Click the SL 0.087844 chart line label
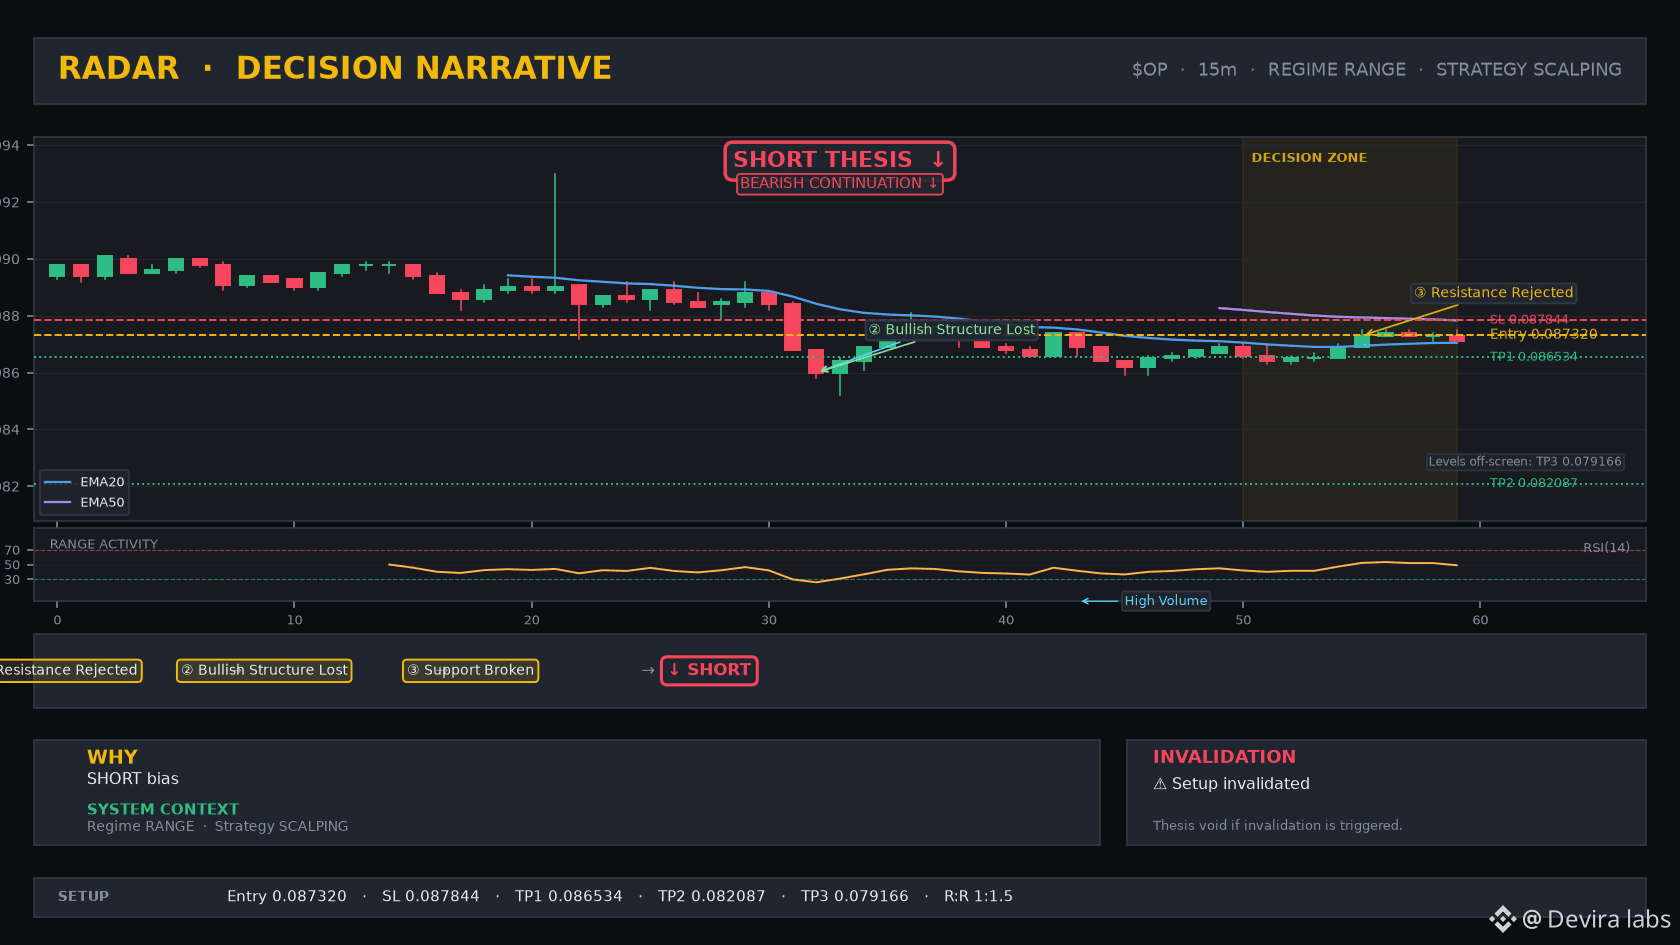The image size is (1680, 945). (1529, 320)
